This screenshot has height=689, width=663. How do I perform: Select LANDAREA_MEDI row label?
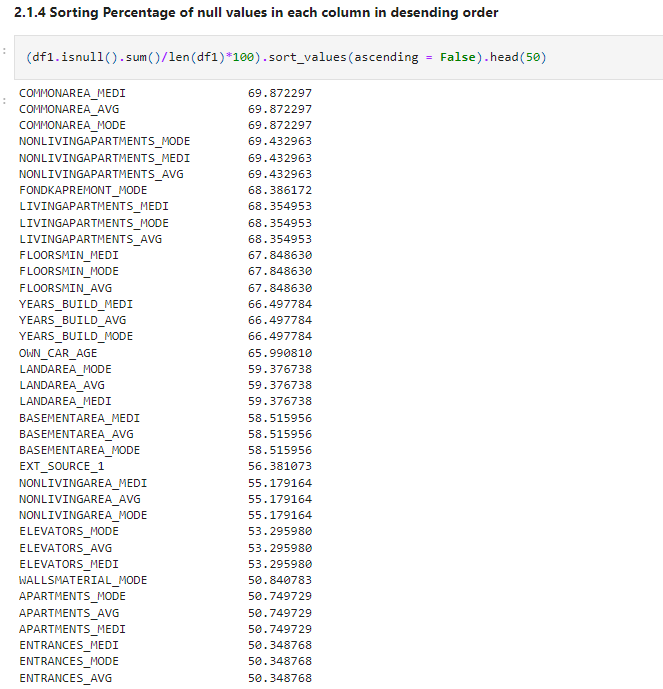point(65,401)
